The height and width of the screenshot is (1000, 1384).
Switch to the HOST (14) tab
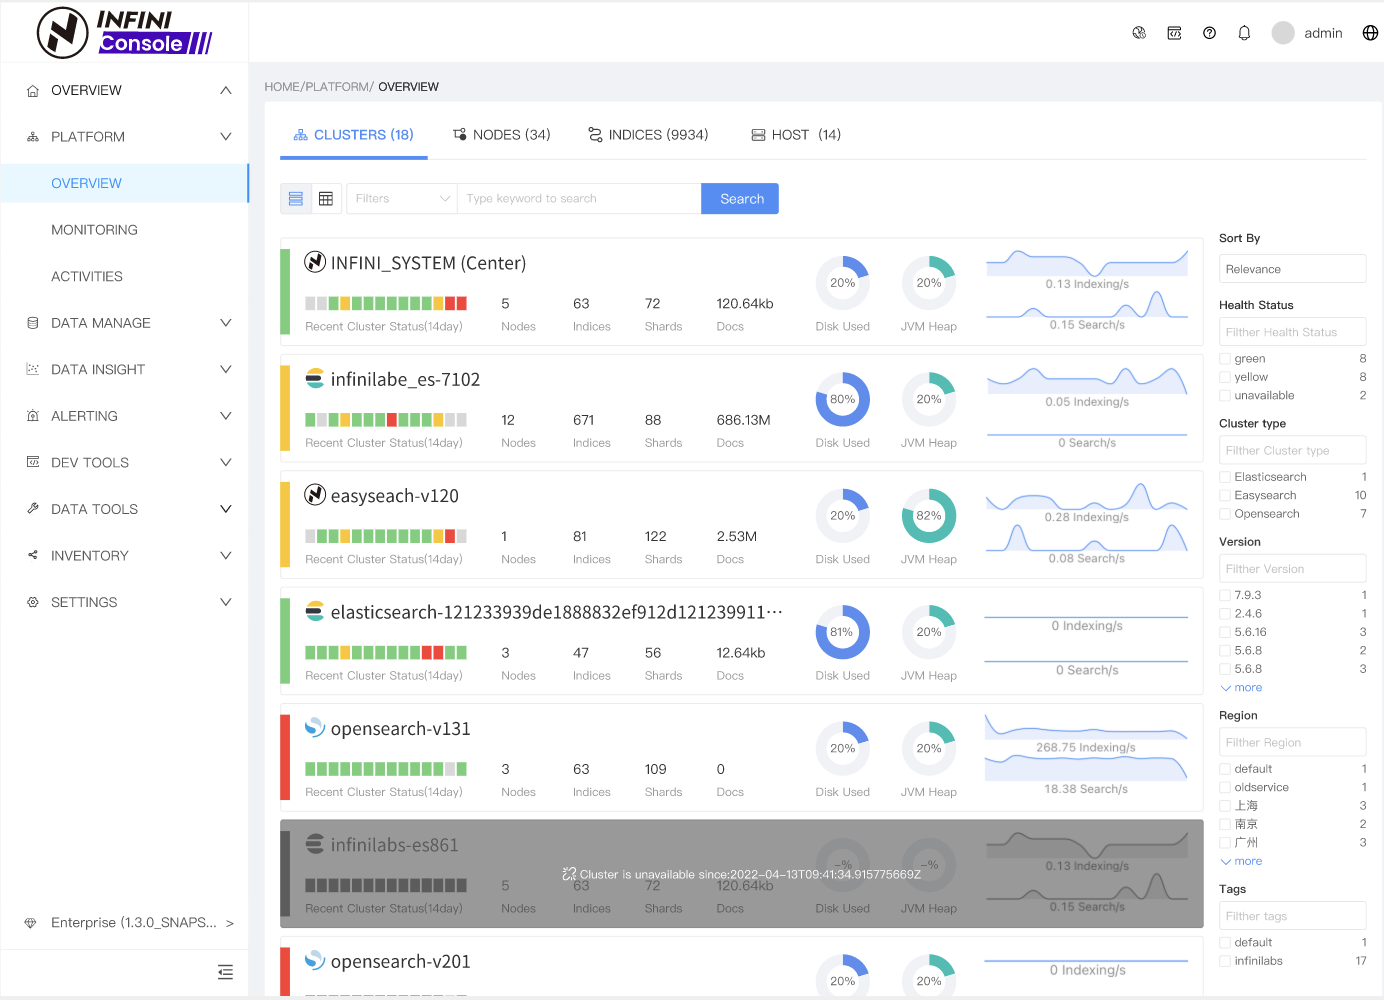[x=796, y=135]
